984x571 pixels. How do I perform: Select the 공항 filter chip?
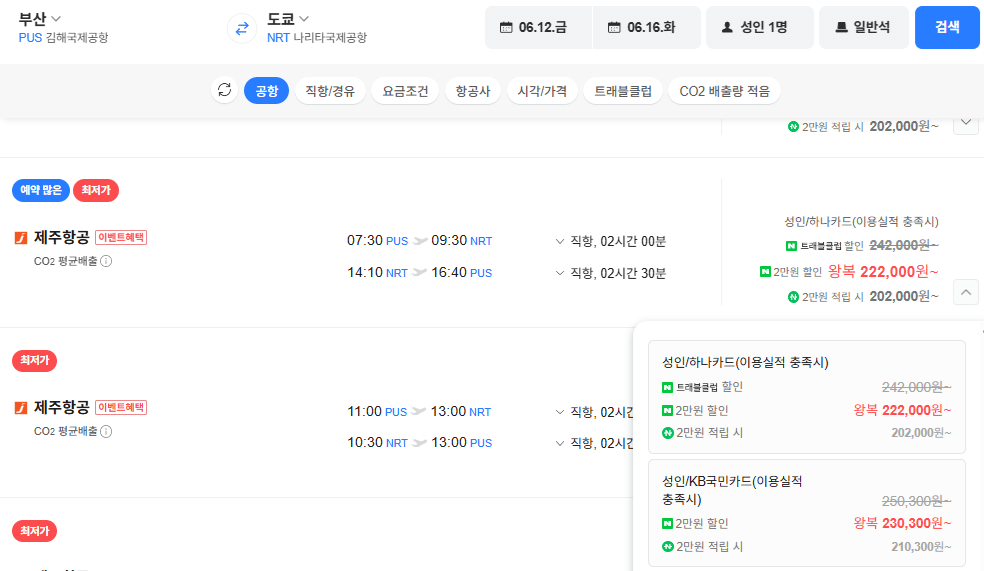click(266, 91)
